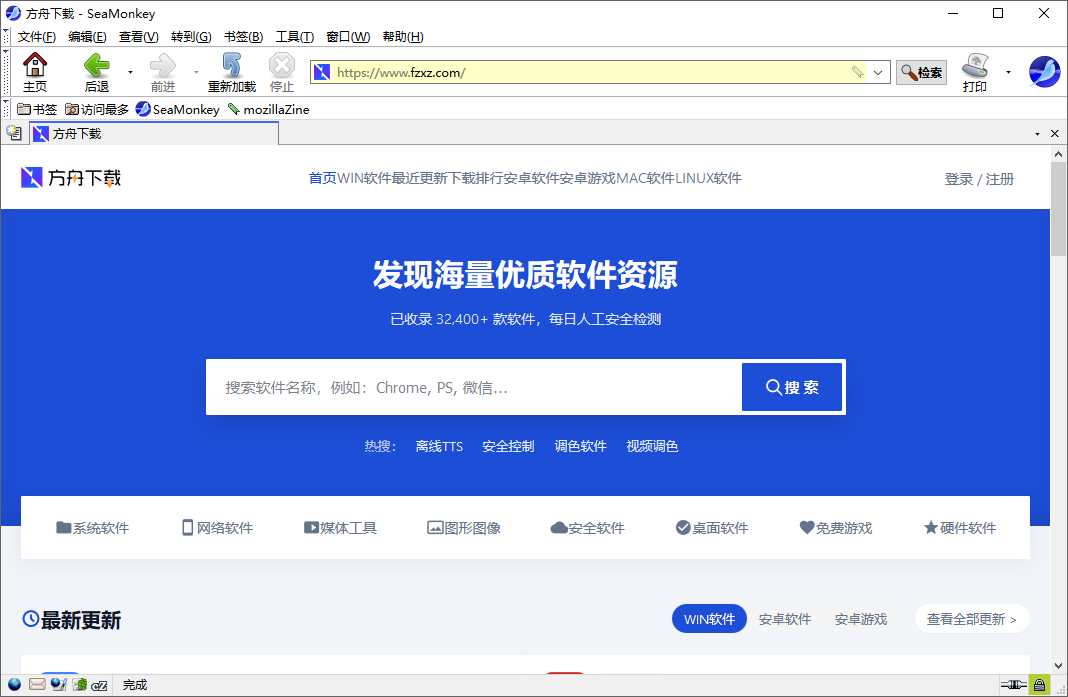The width and height of the screenshot is (1068, 697).
Task: Open the print options dropdown arrow
Action: coord(1008,72)
